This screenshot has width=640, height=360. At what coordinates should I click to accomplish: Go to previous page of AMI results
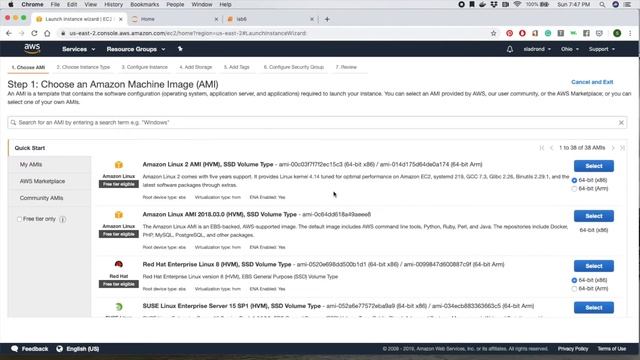click(551, 148)
